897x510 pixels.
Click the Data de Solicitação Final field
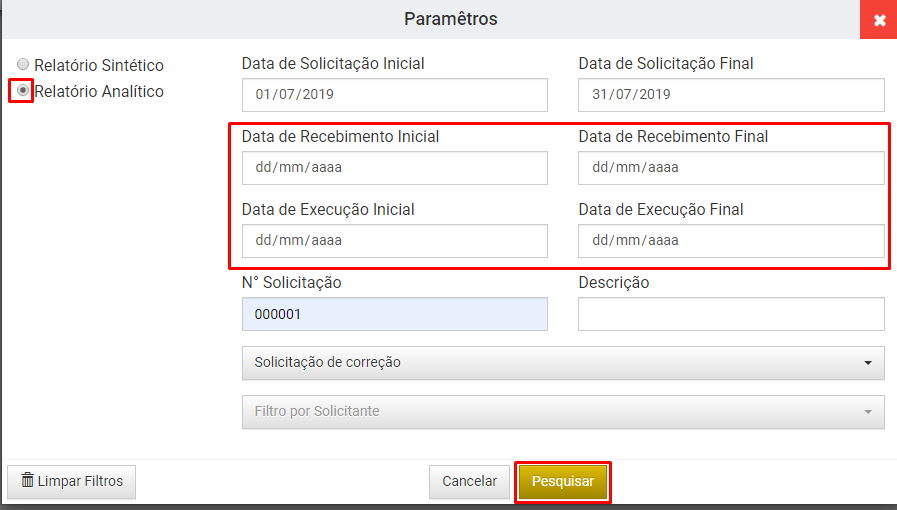pos(731,95)
